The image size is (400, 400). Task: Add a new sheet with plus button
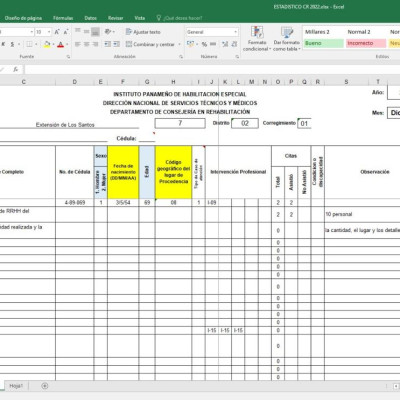point(45,386)
